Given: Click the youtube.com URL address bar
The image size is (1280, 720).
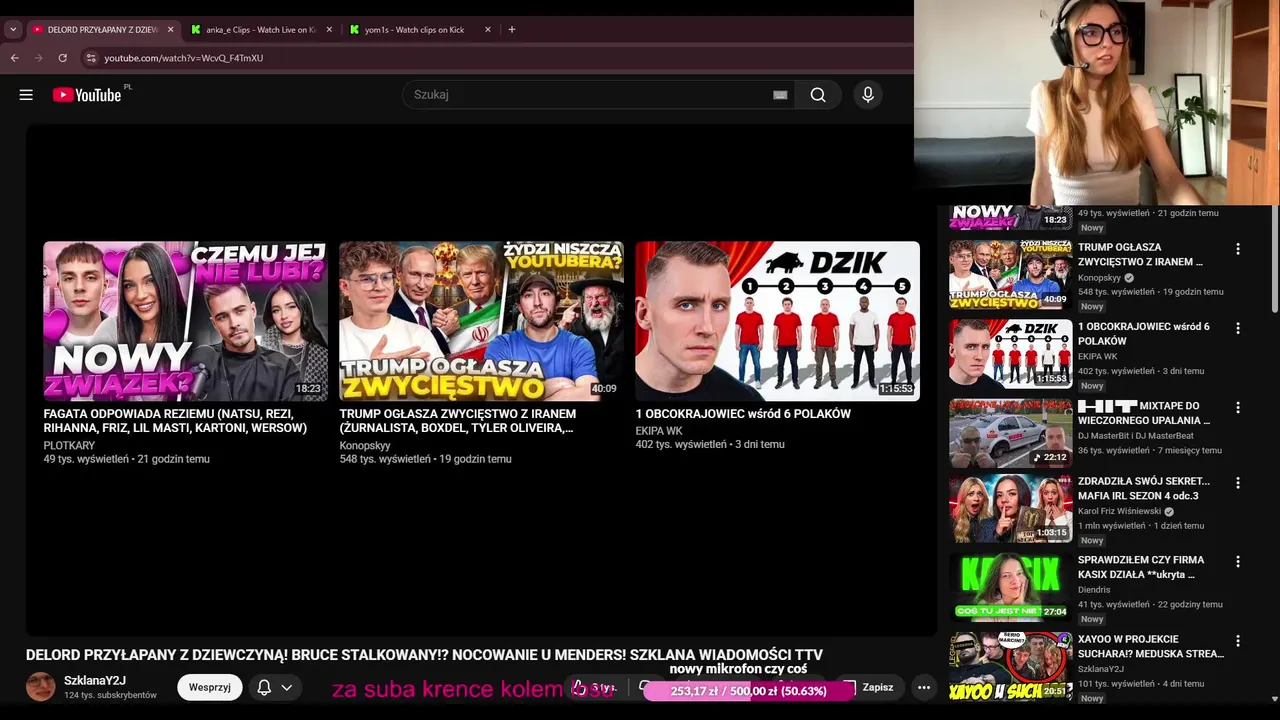Looking at the screenshot, I should pos(184,58).
